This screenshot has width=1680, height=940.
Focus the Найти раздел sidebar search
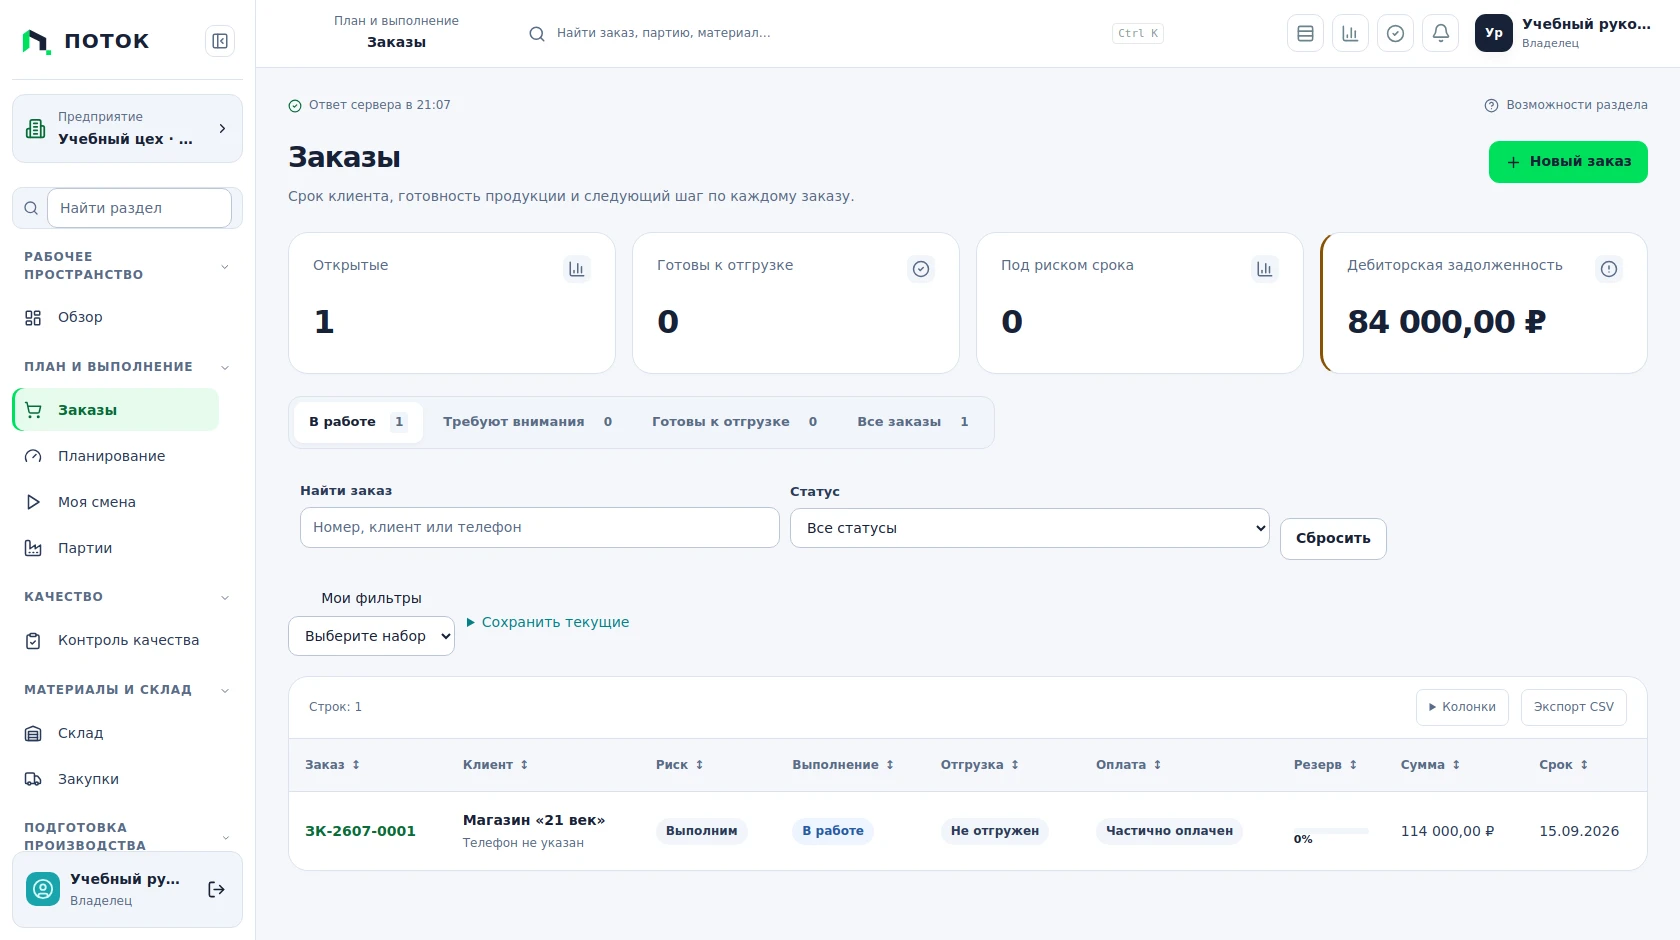(139, 208)
